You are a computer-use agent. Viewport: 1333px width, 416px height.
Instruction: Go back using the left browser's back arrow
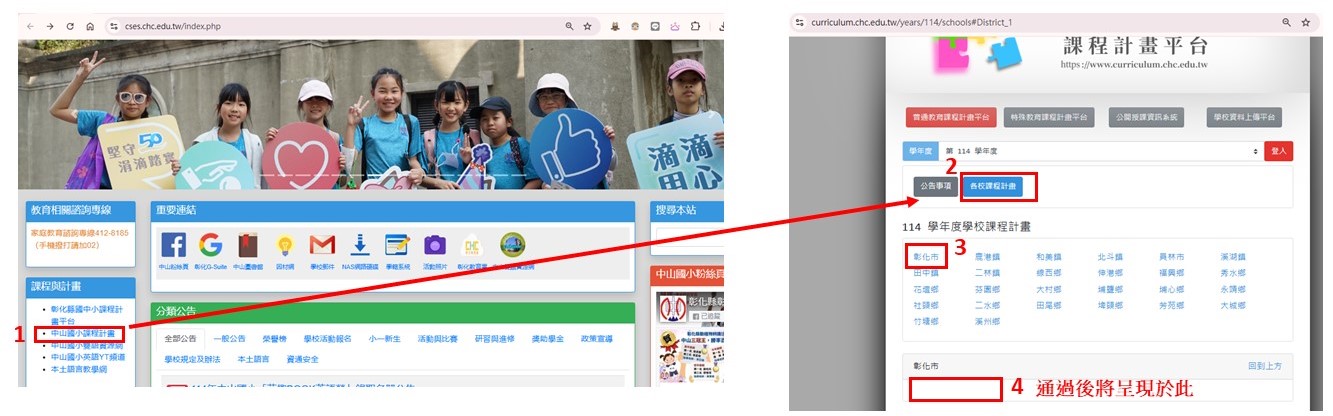tap(29, 26)
